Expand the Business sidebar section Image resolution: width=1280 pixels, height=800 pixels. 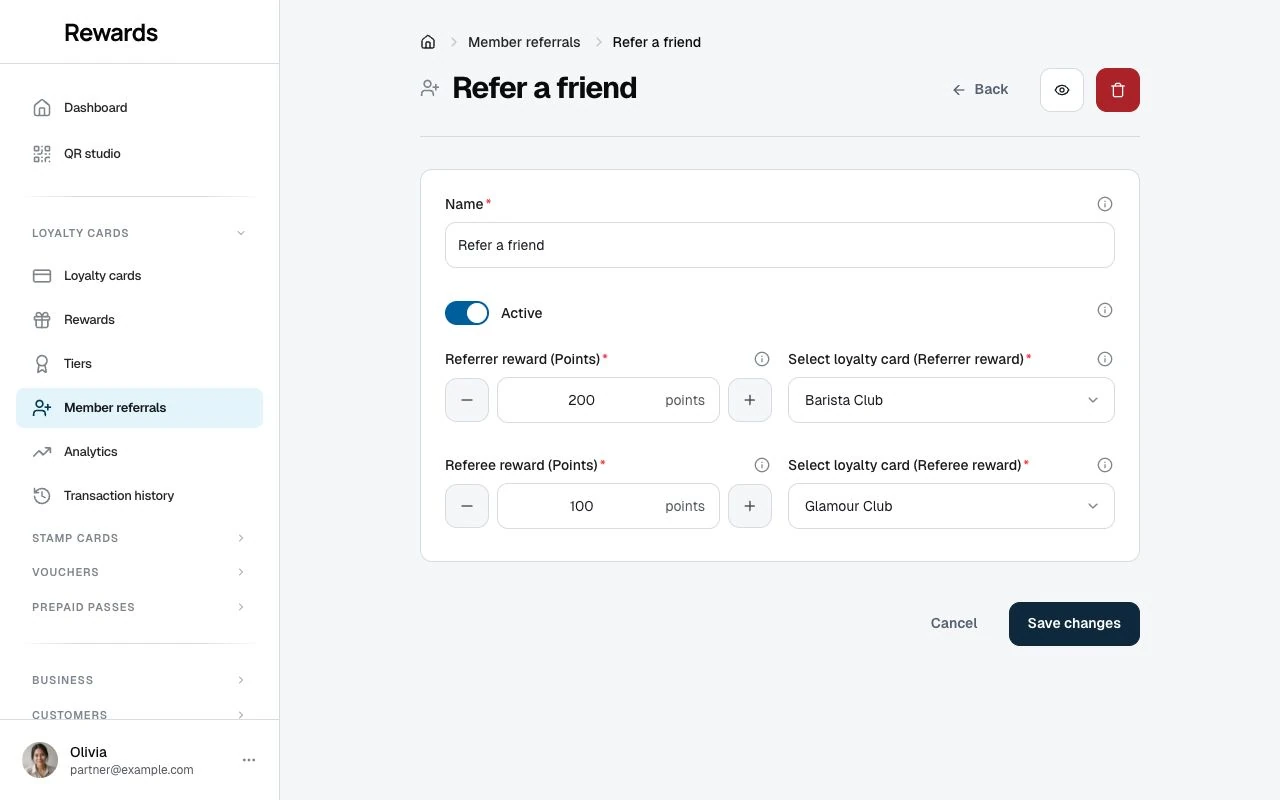tap(139, 680)
